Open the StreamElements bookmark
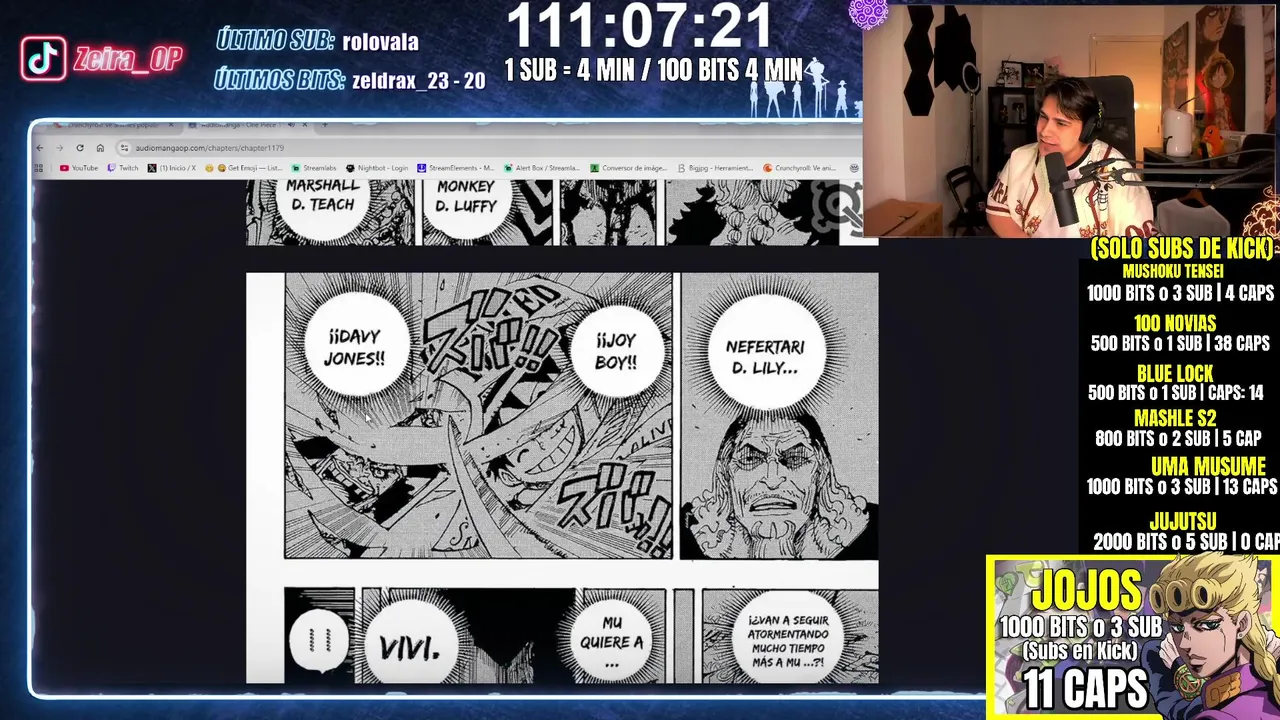Viewport: 1280px width, 720px height. coord(455,168)
